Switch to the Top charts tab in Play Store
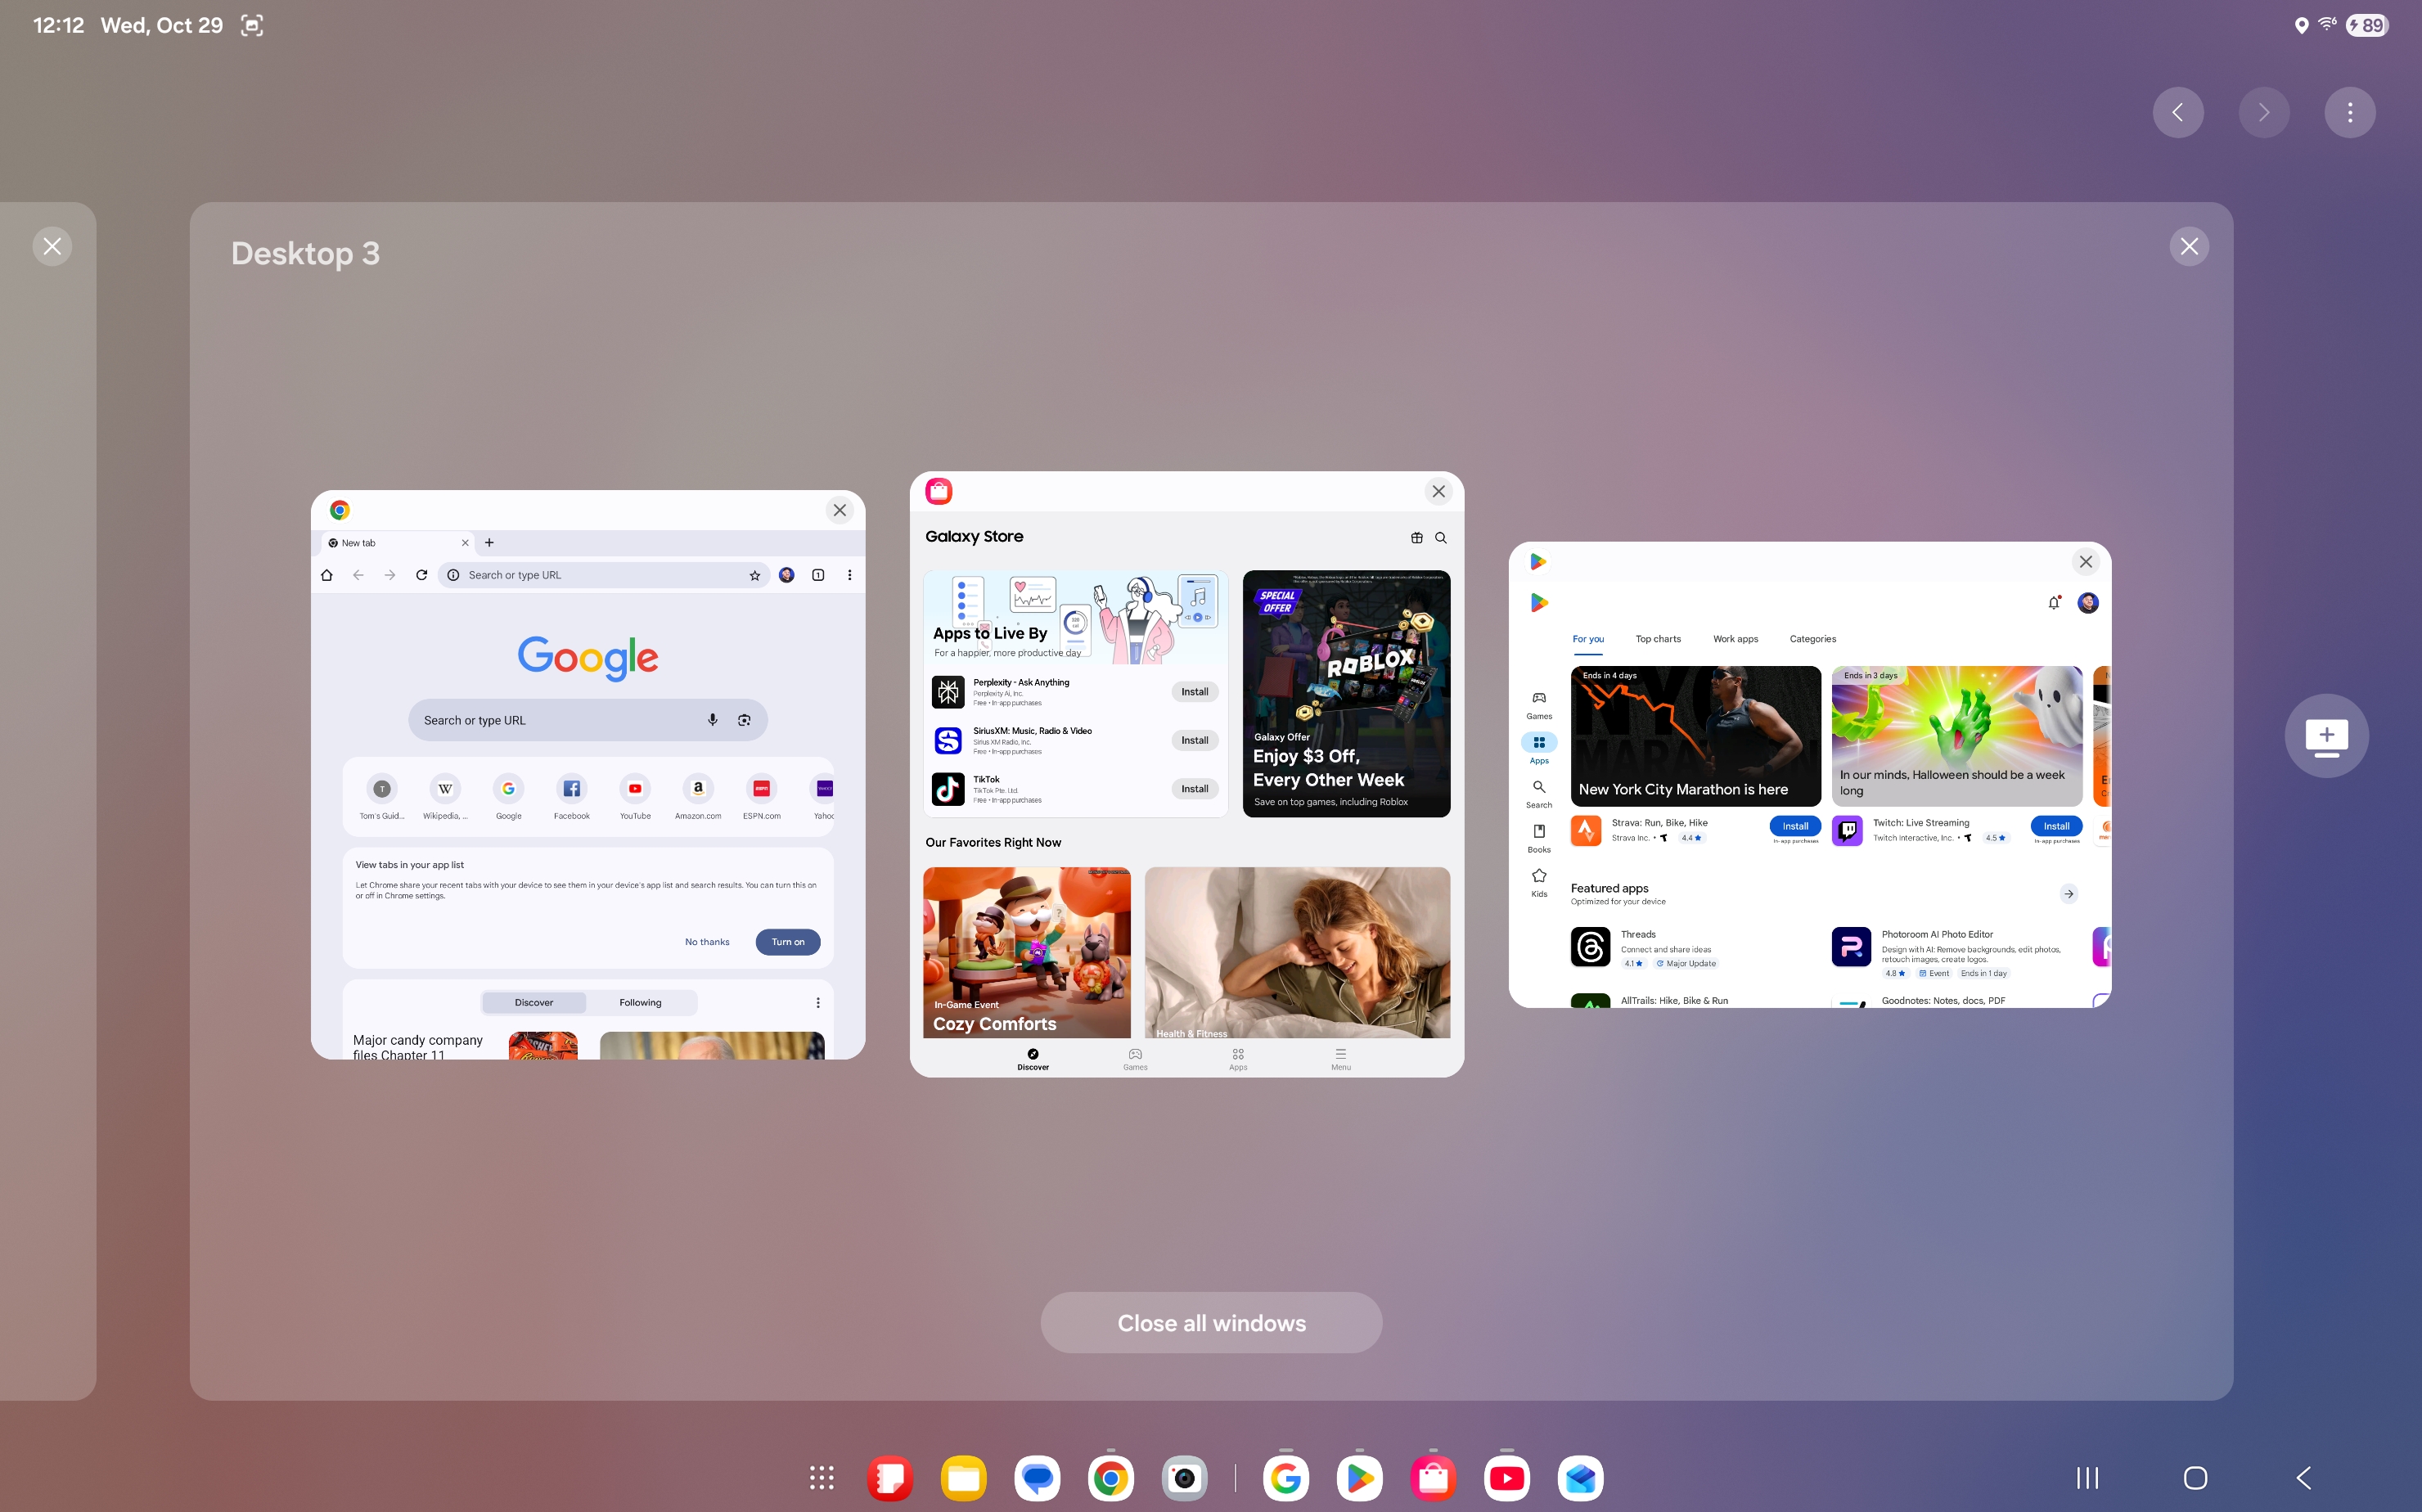 pyautogui.click(x=1659, y=639)
